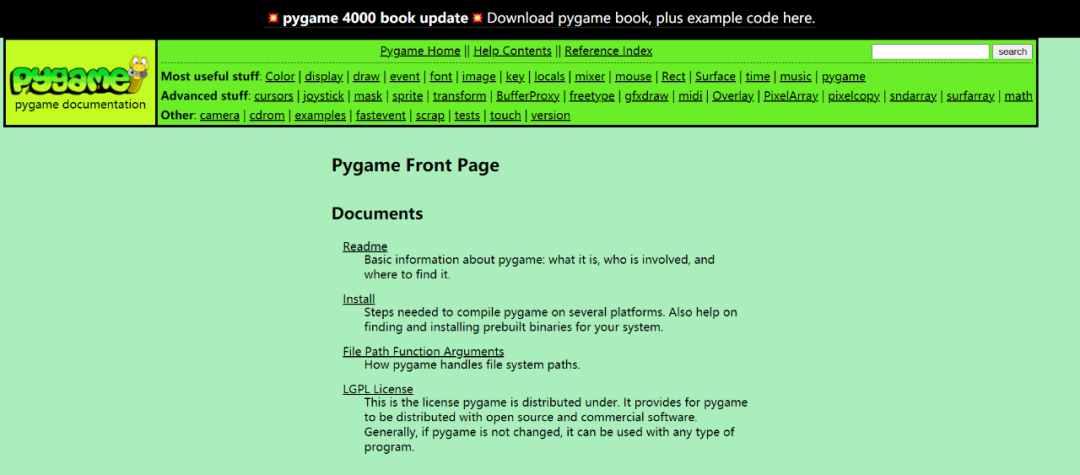Open the mouse module link
Viewport: 1080px width, 475px height.
tap(633, 76)
